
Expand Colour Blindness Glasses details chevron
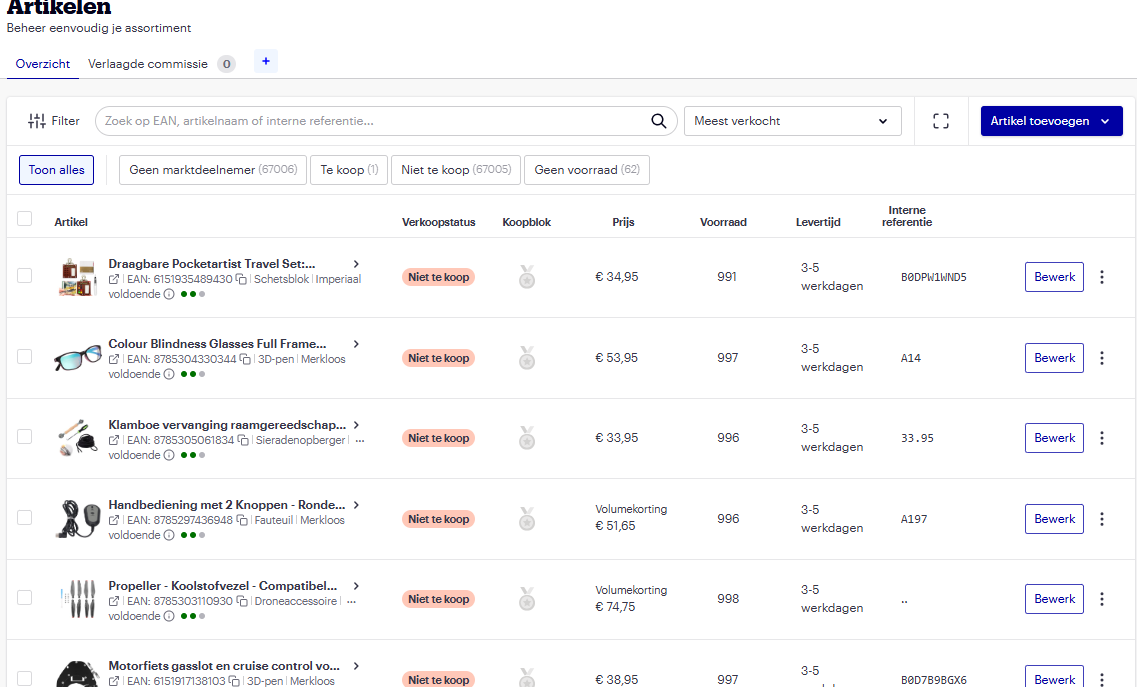click(x=356, y=344)
